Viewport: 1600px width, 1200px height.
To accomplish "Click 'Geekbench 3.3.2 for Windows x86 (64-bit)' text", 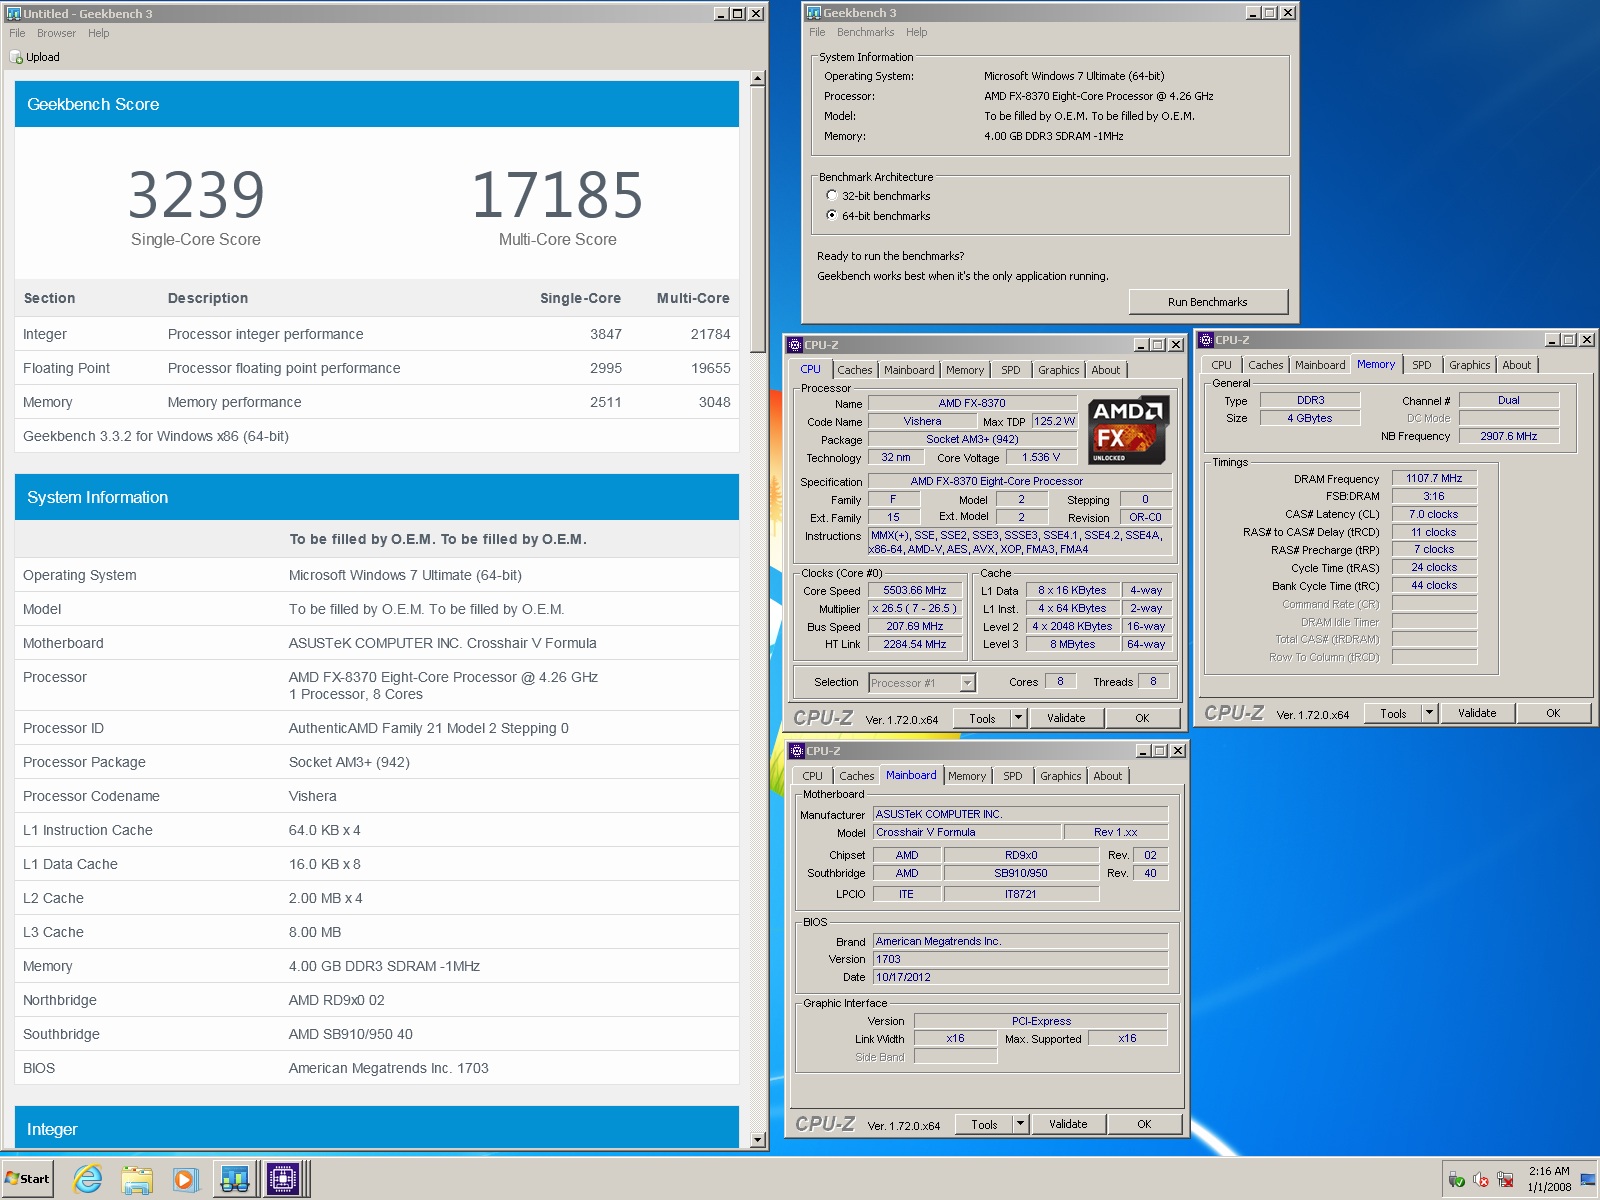I will [x=156, y=436].
